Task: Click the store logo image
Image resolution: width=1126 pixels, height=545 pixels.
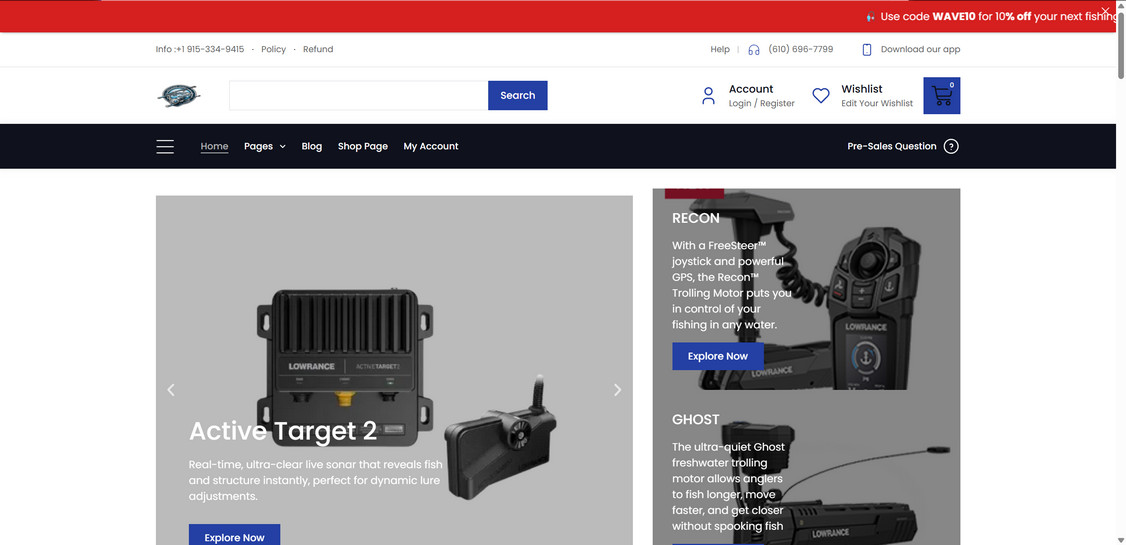Action: coord(179,96)
